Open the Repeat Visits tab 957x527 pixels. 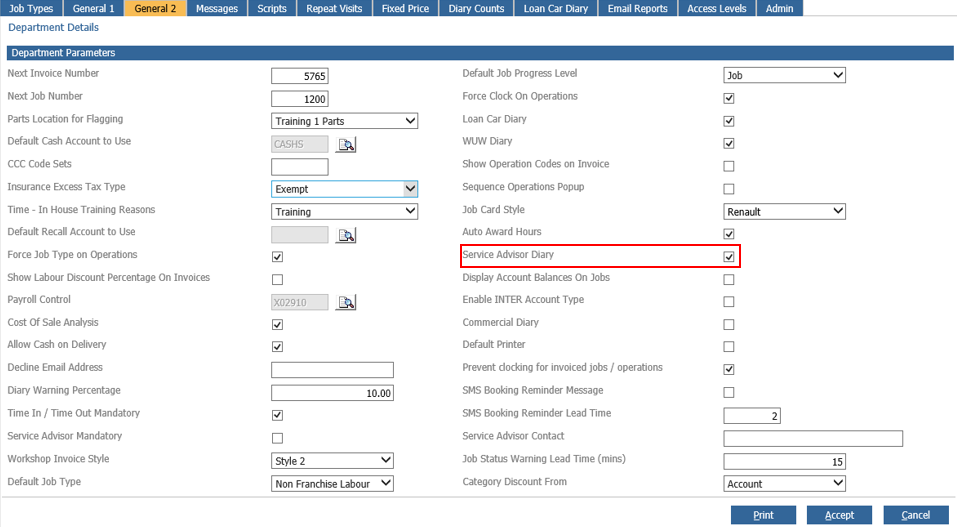334,8
